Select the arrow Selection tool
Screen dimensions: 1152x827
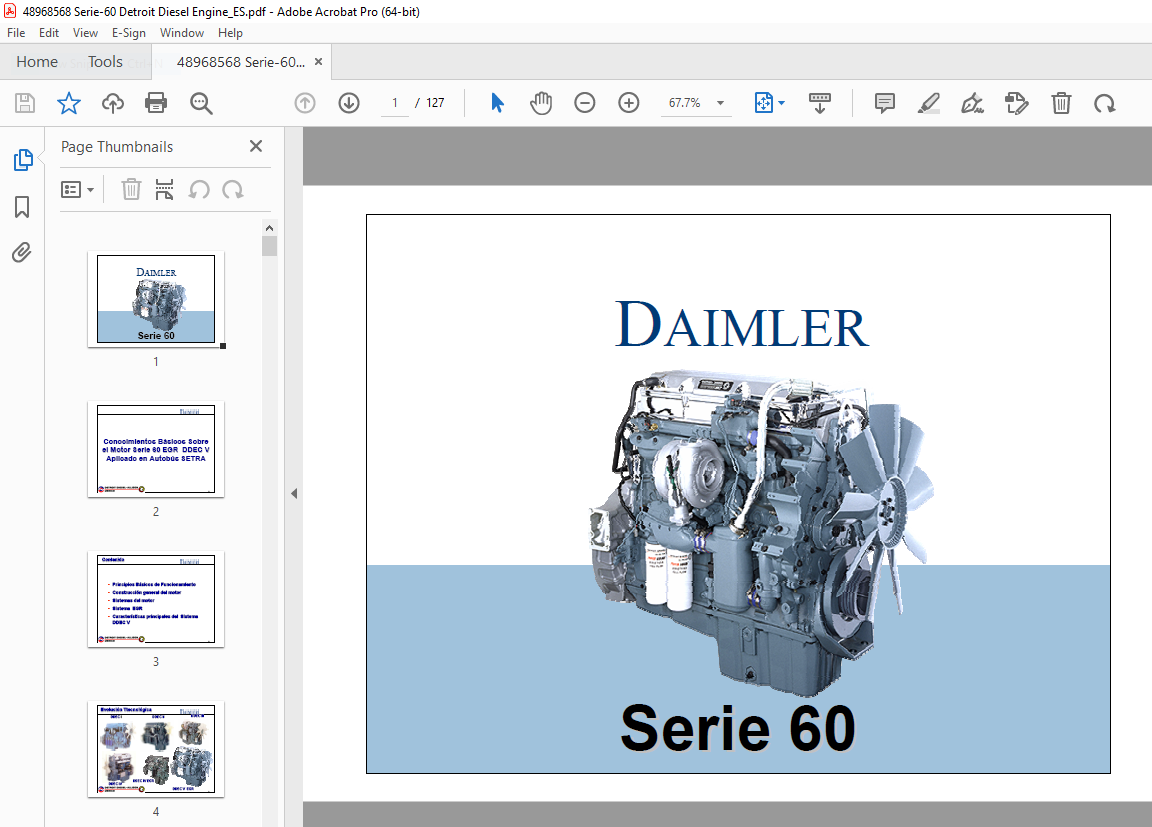(x=497, y=103)
